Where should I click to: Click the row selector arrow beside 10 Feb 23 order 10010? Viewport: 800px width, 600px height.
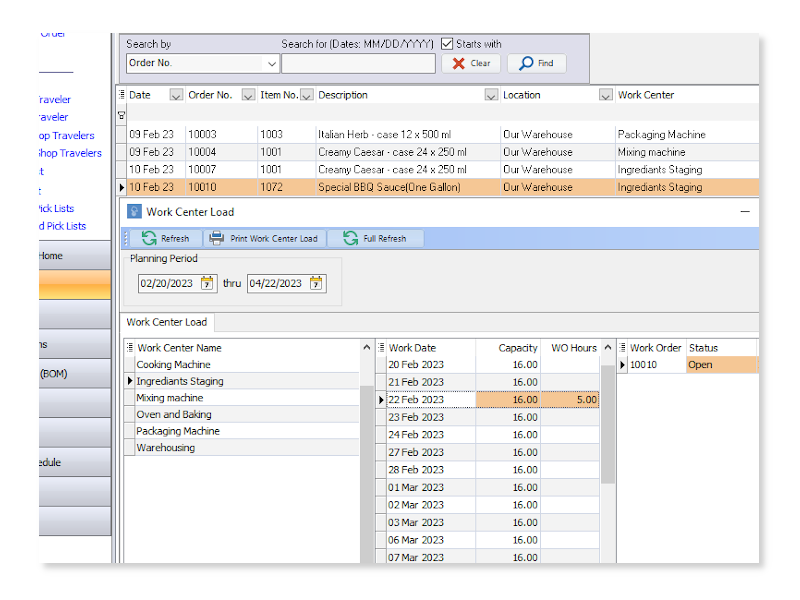(x=124, y=187)
